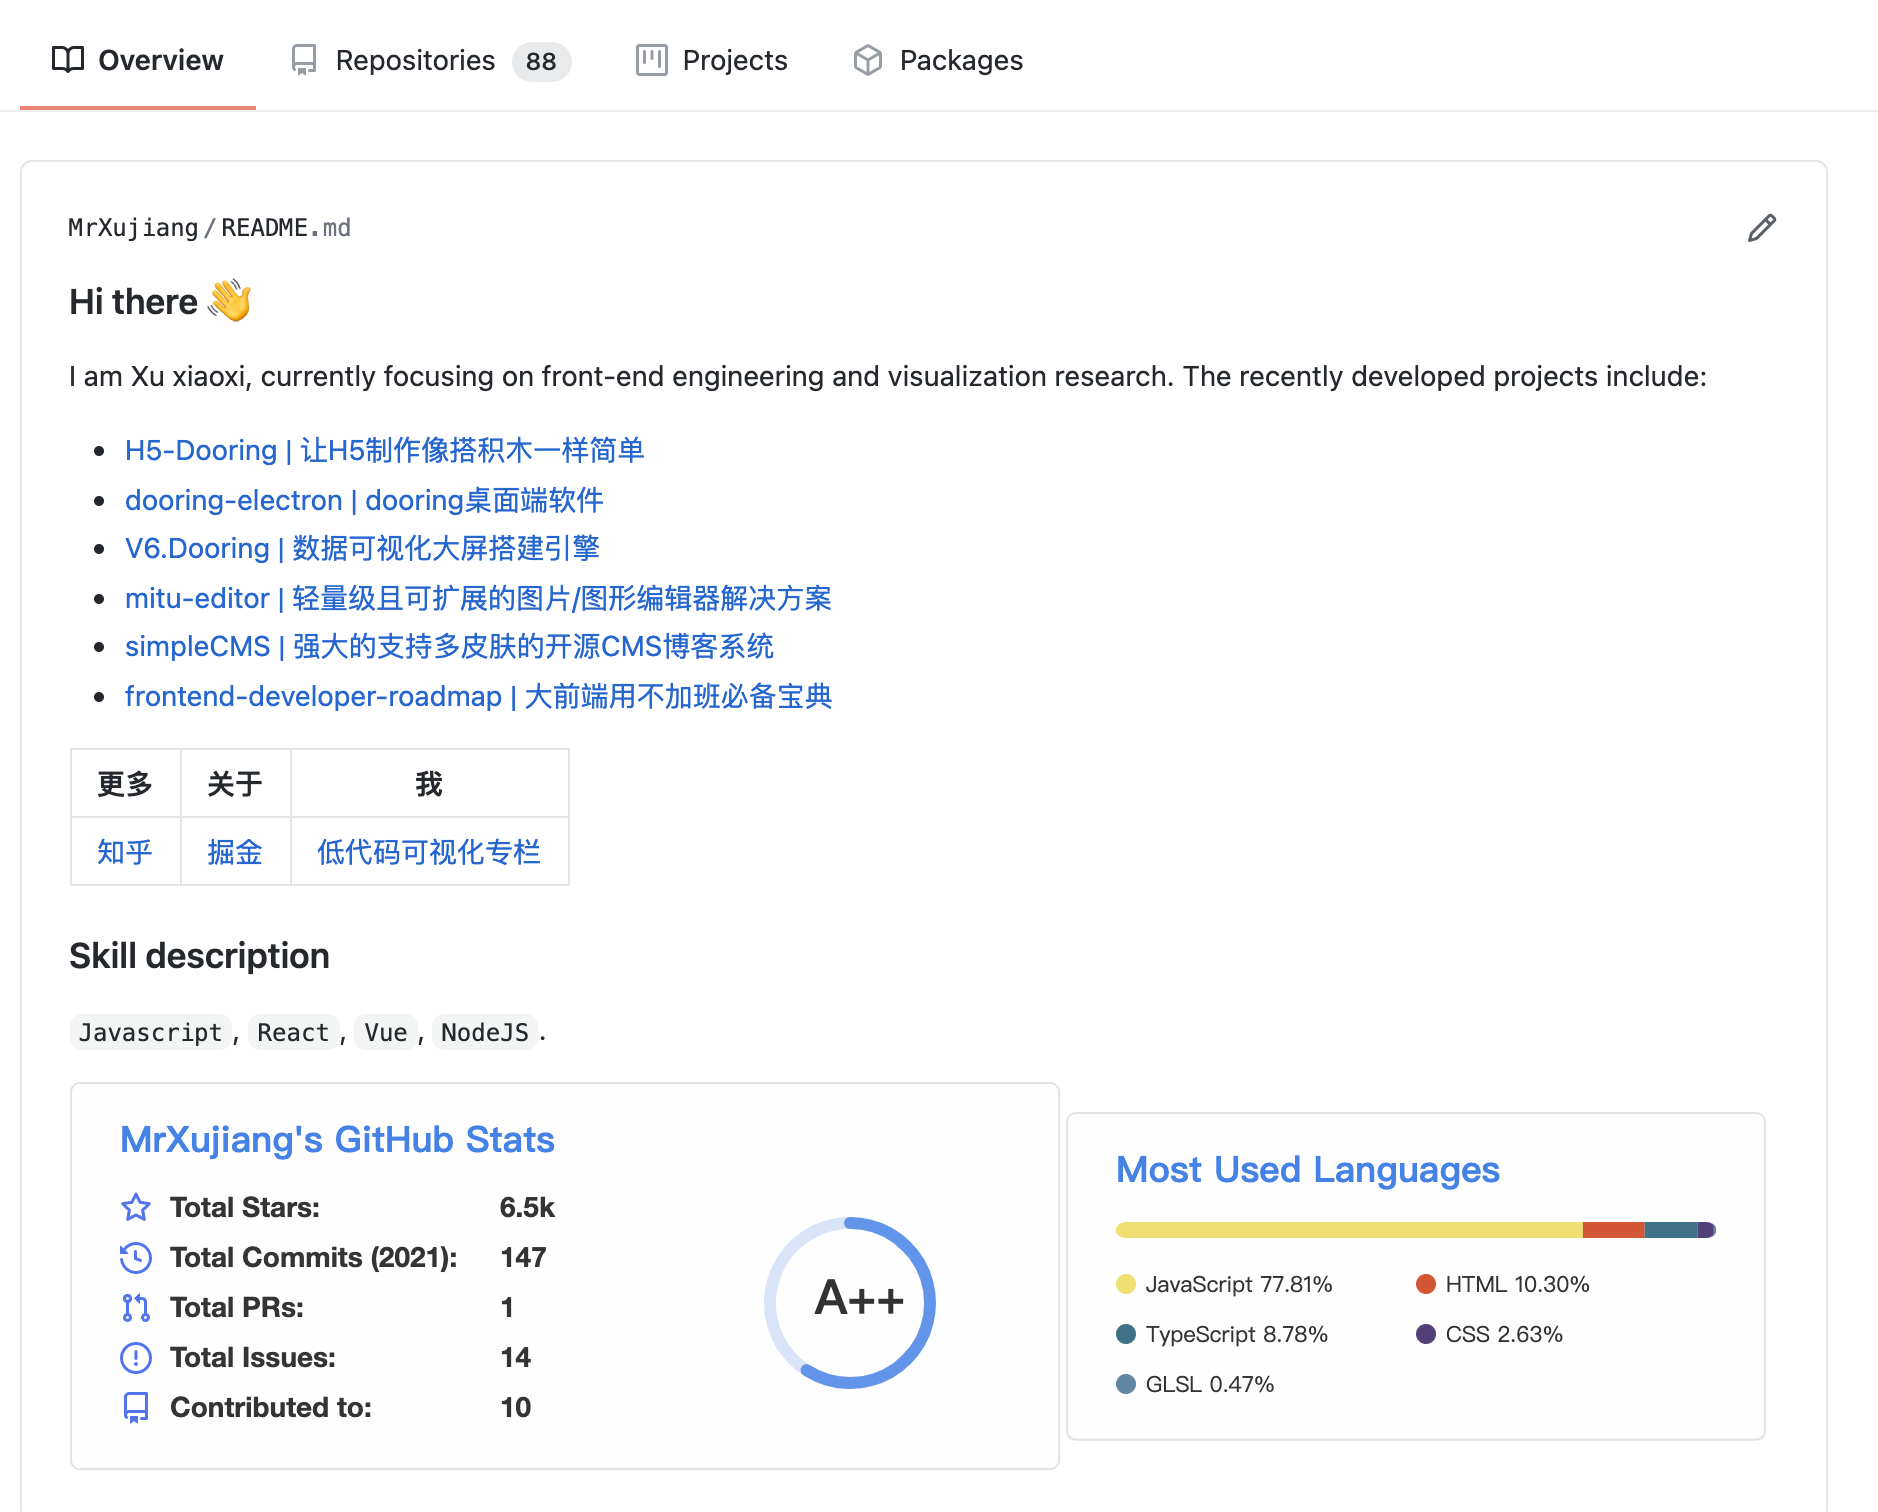Click the teal TypeScript segment of language bar
This screenshot has height=1512, width=1878.
click(x=1671, y=1230)
